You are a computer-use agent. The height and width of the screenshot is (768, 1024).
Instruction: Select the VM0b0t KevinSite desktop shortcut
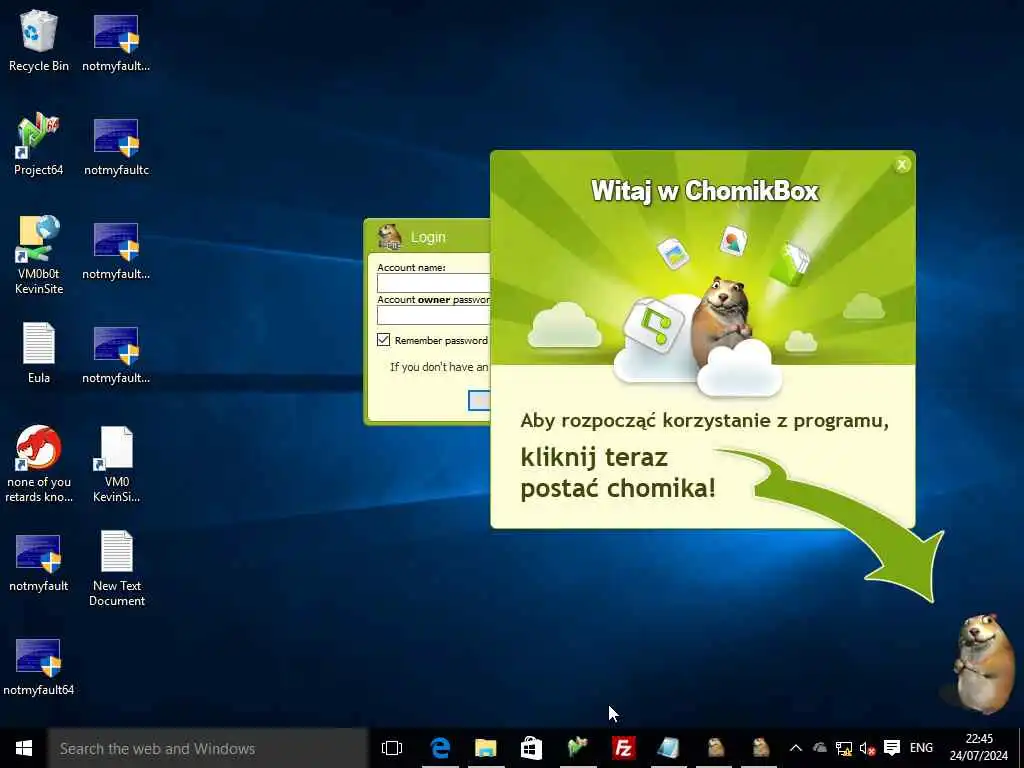click(39, 255)
